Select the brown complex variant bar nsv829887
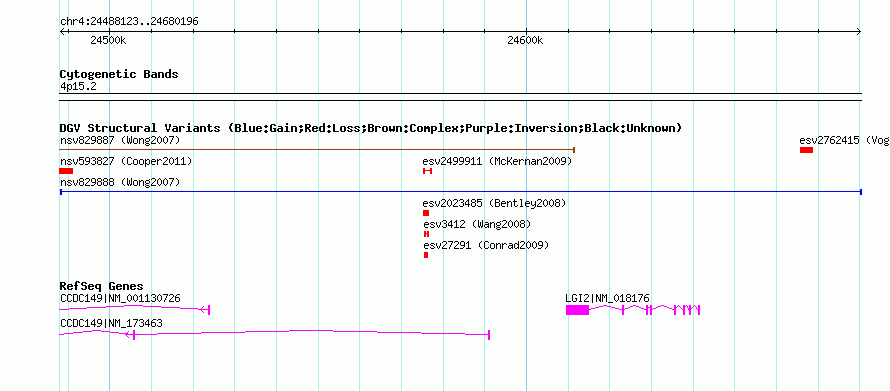The height and width of the screenshot is (391, 890). [x=318, y=150]
